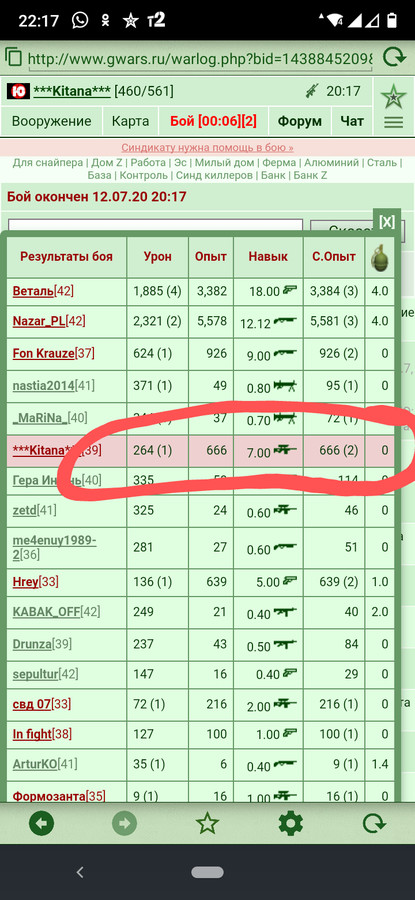Open ***Kitana*** profile link in header
Screen dimensions: 415x900
coord(72,91)
